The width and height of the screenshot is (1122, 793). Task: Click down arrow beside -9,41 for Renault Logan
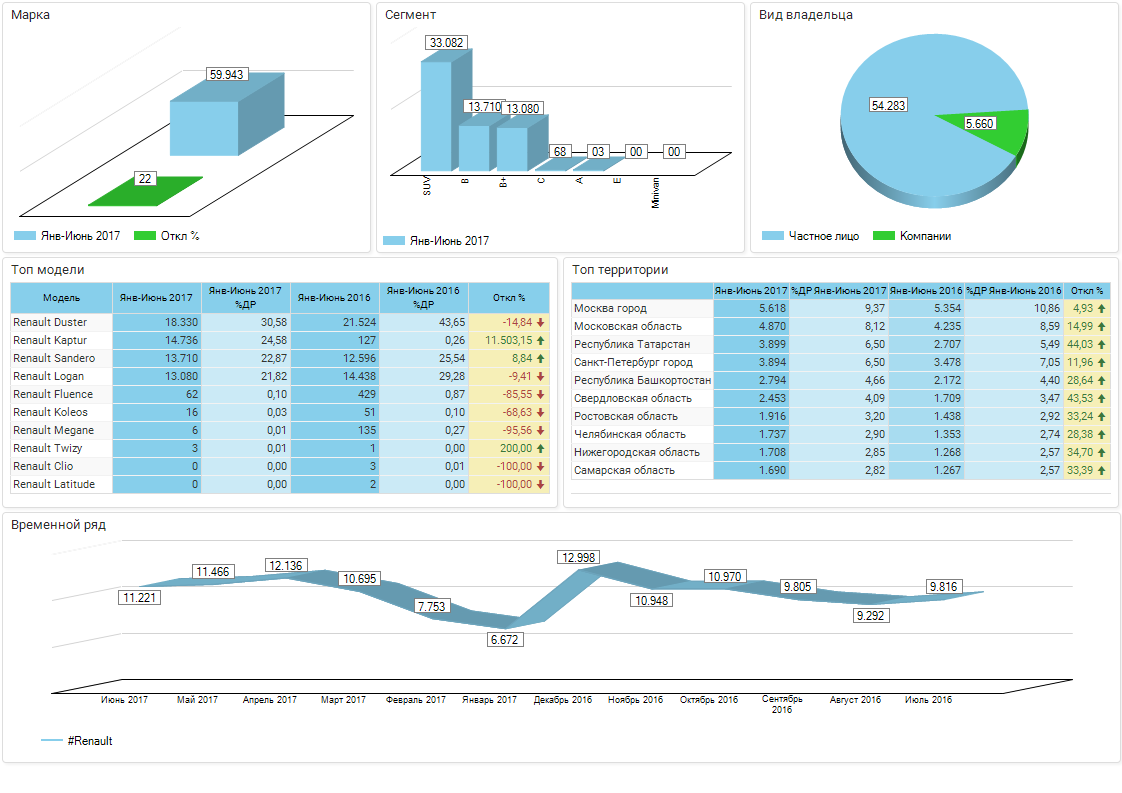point(541,376)
